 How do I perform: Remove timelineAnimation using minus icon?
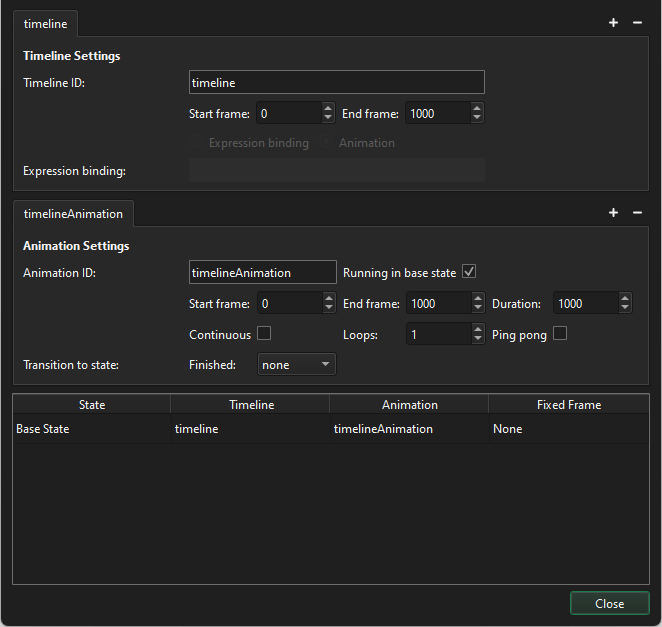click(x=637, y=213)
